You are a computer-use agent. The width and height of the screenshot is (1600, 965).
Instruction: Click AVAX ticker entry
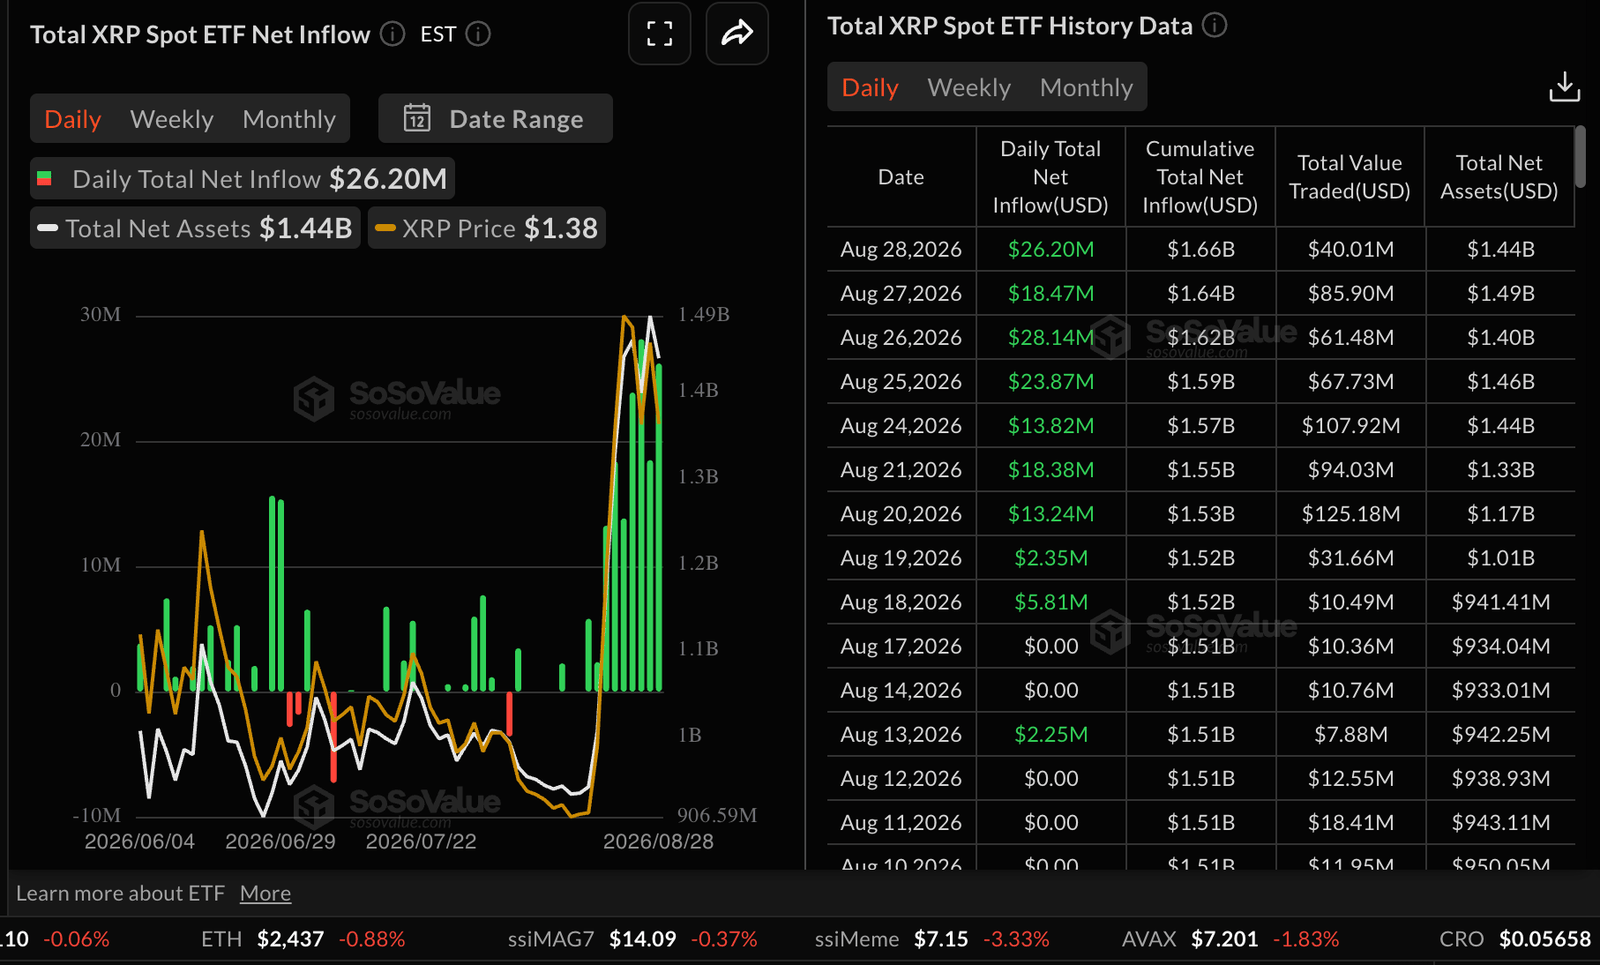point(1230,939)
